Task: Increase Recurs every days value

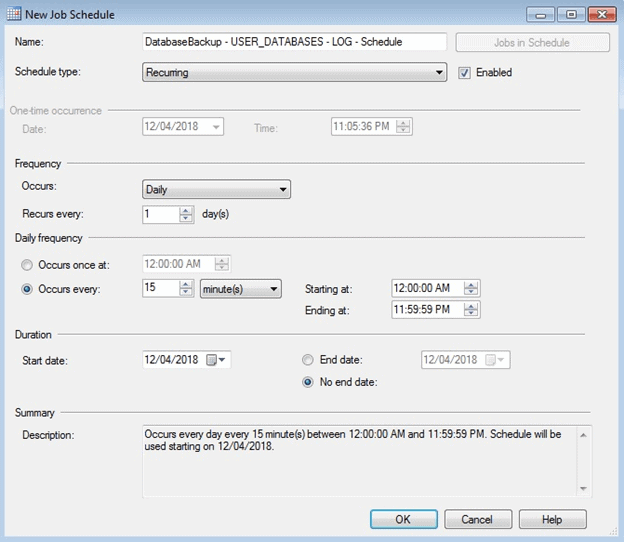Action: (186, 210)
